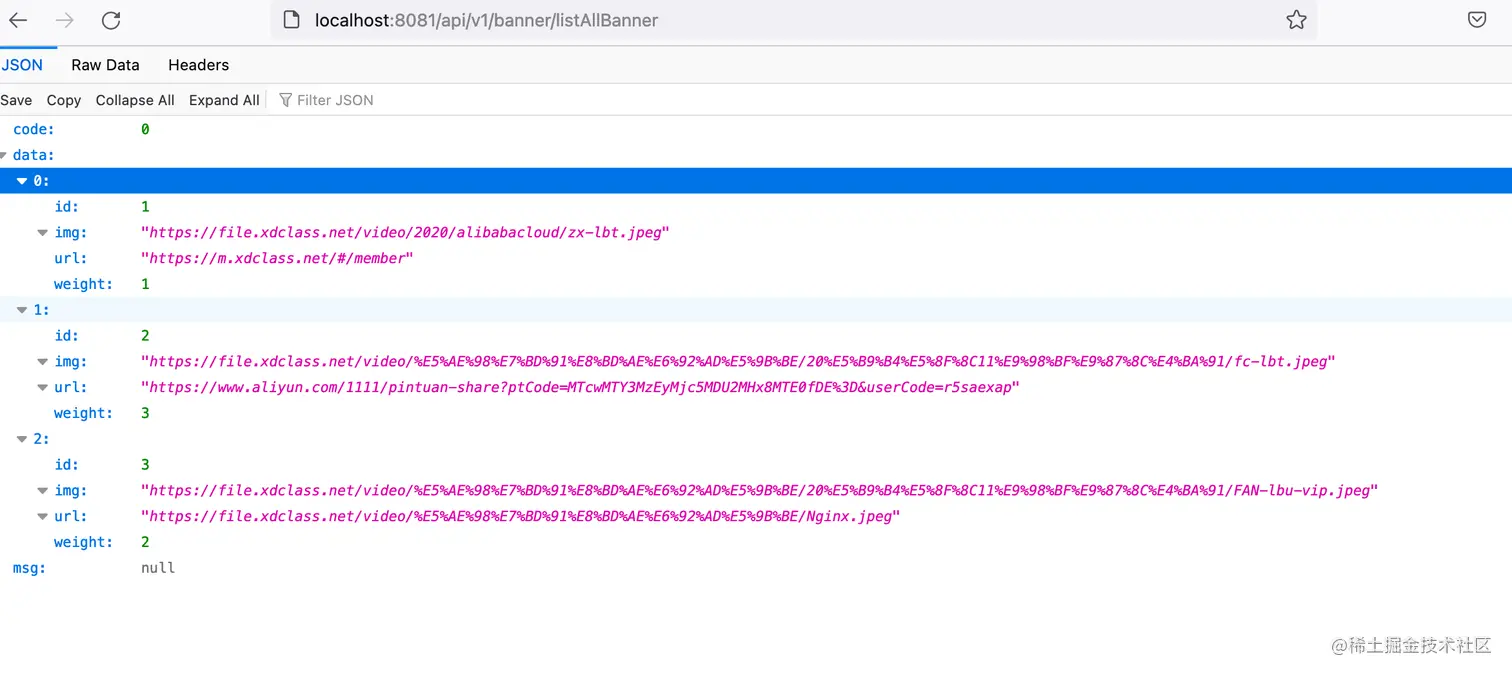This screenshot has height=676, width=1512.
Task: Select the aliyun.com pintuan-share url string
Action: tap(580, 387)
